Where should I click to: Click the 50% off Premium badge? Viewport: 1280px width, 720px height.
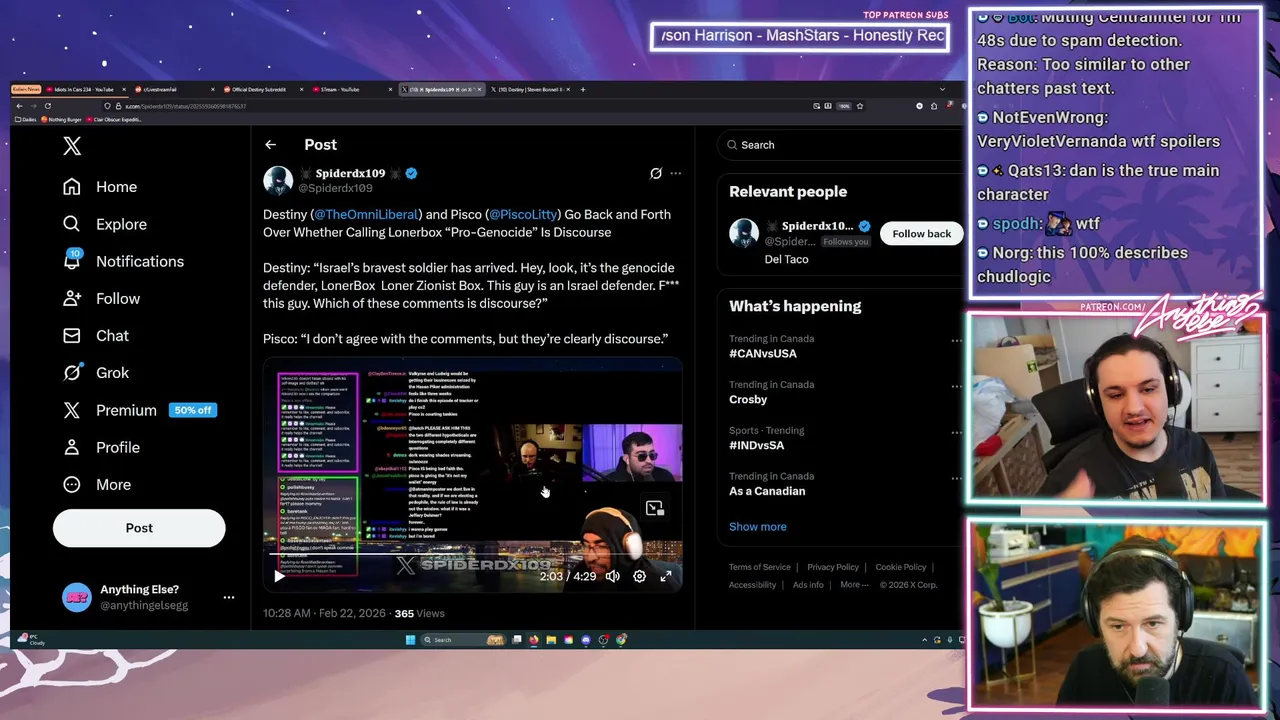193,410
